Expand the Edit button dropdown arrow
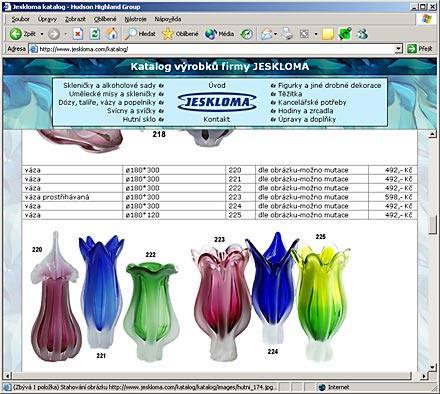Screen dimensions: 440x394 tap(315, 34)
